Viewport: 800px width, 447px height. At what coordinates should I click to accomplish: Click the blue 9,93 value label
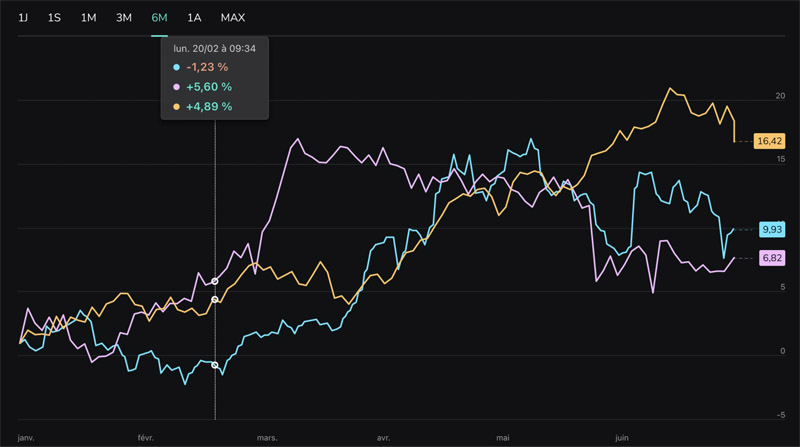[772, 230]
